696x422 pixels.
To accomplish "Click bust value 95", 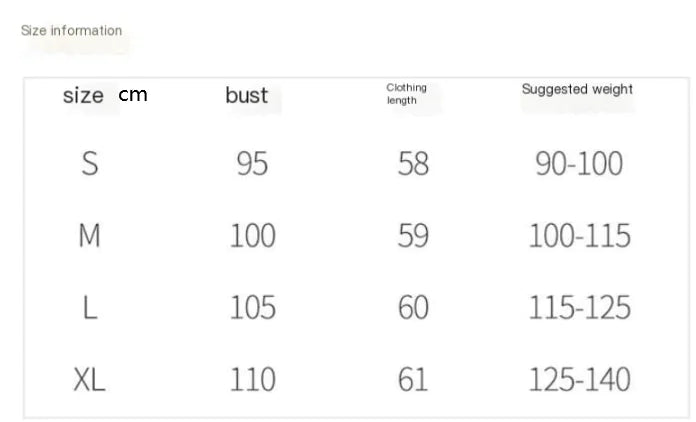I will point(252,164).
